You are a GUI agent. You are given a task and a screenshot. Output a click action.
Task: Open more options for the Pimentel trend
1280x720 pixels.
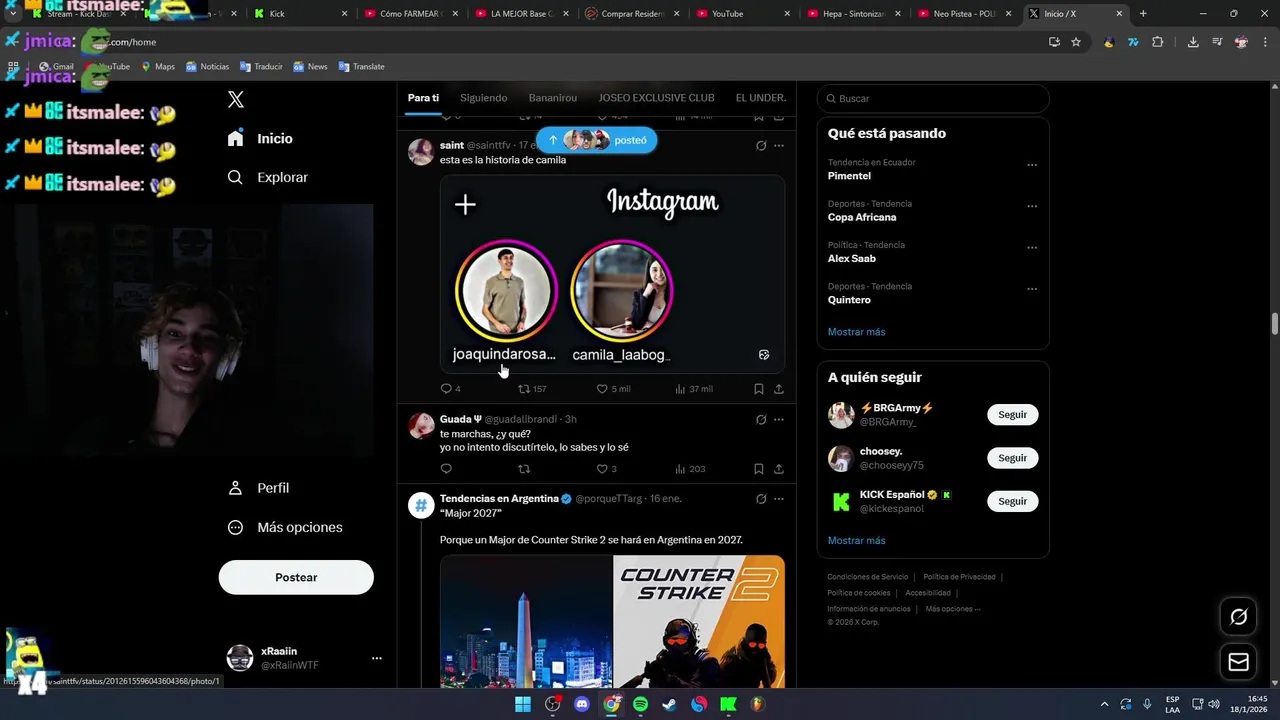pyautogui.click(x=1032, y=165)
